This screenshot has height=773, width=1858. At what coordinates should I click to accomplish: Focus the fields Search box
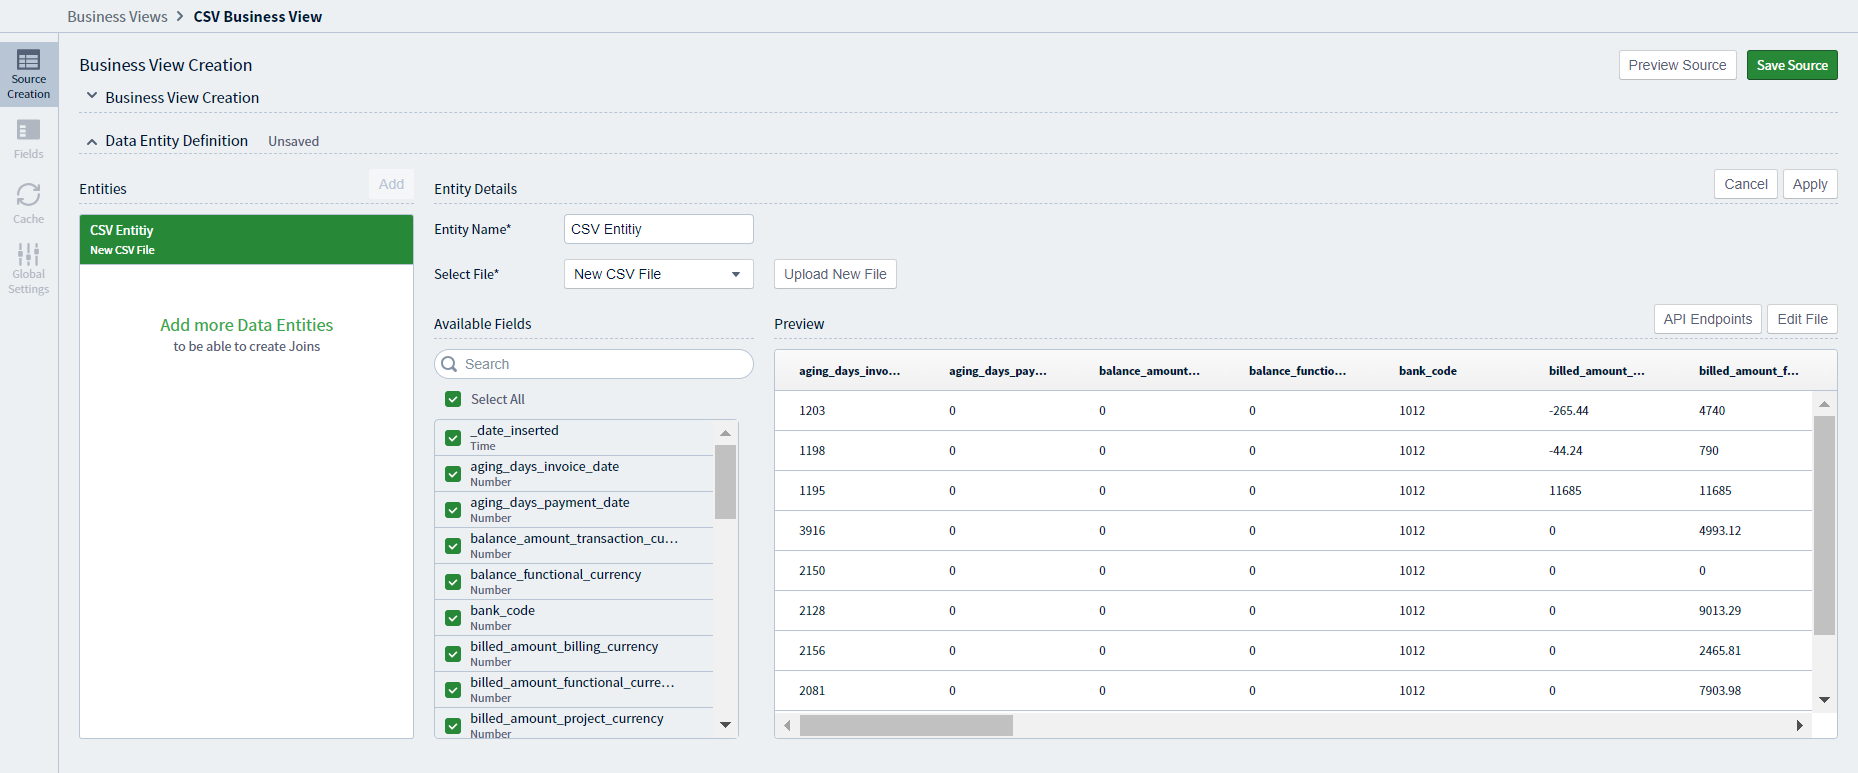[x=594, y=364]
